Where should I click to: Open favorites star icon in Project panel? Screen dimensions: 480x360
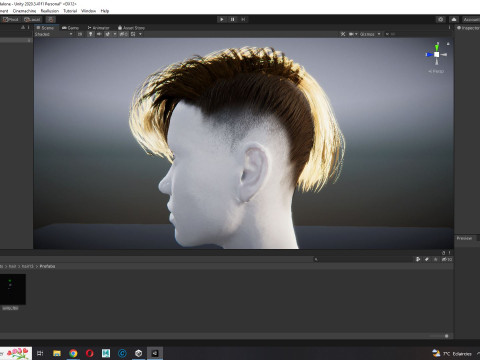[435, 259]
